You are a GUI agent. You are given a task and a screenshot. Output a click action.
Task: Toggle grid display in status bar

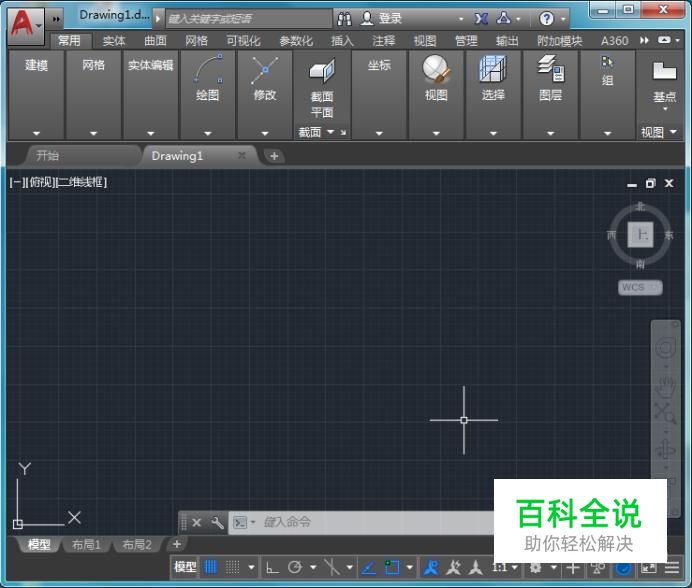(211, 567)
